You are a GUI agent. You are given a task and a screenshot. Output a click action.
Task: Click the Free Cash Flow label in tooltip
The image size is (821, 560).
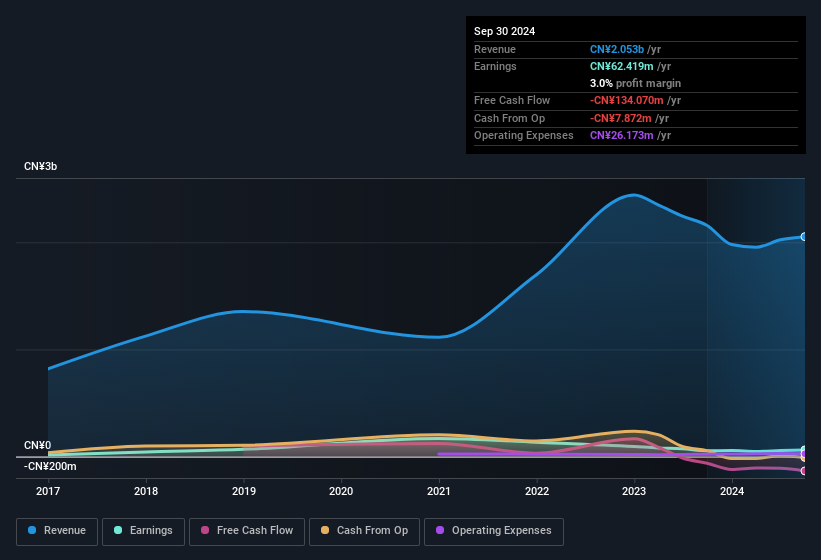pos(512,100)
